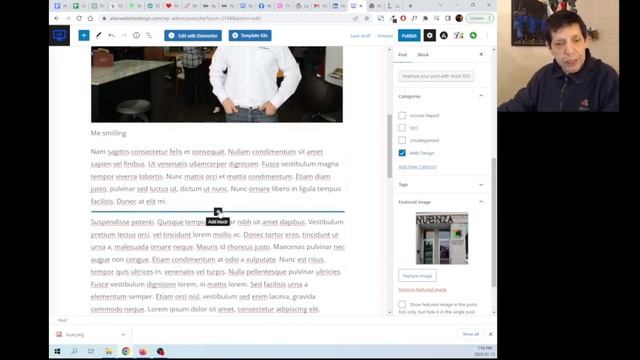
Task: Click the 'Me smilling' image caption
Action: coord(109,133)
